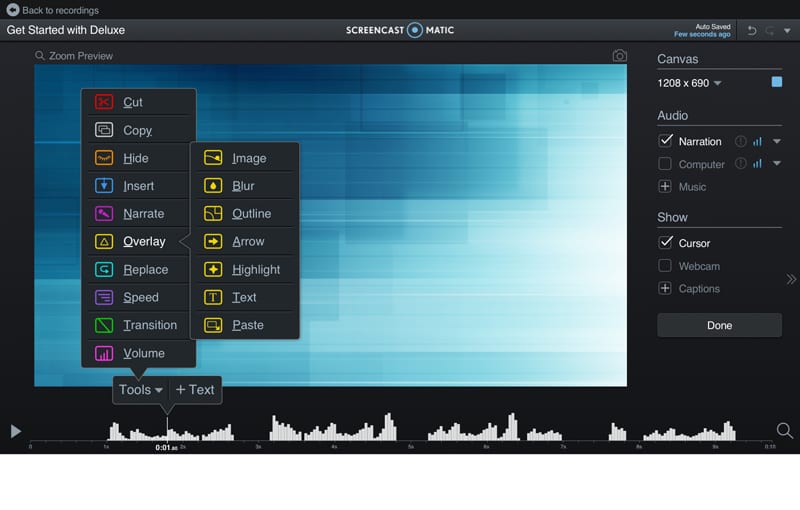The height and width of the screenshot is (510, 800).
Task: Add Music with the plus box
Action: (x=665, y=187)
